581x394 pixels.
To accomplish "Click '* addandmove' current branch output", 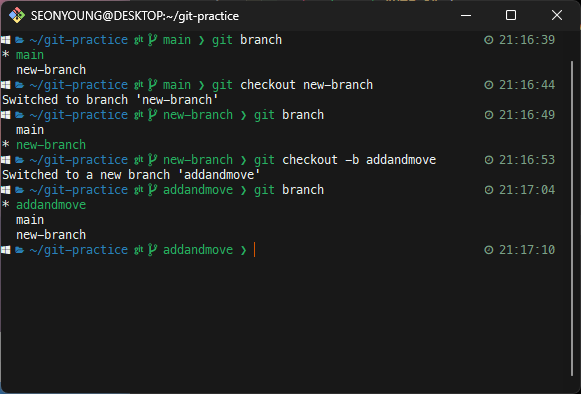I will point(44,205).
